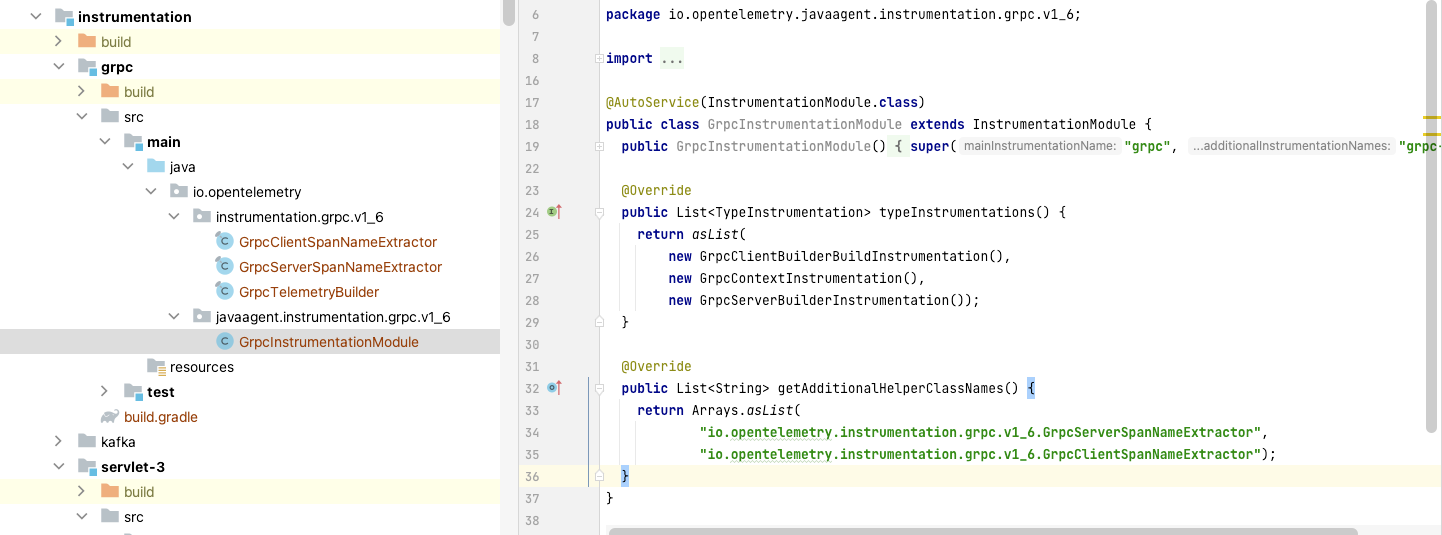Expand build folder chevron under servlet-3
The width and height of the screenshot is (1442, 535).
point(81,492)
